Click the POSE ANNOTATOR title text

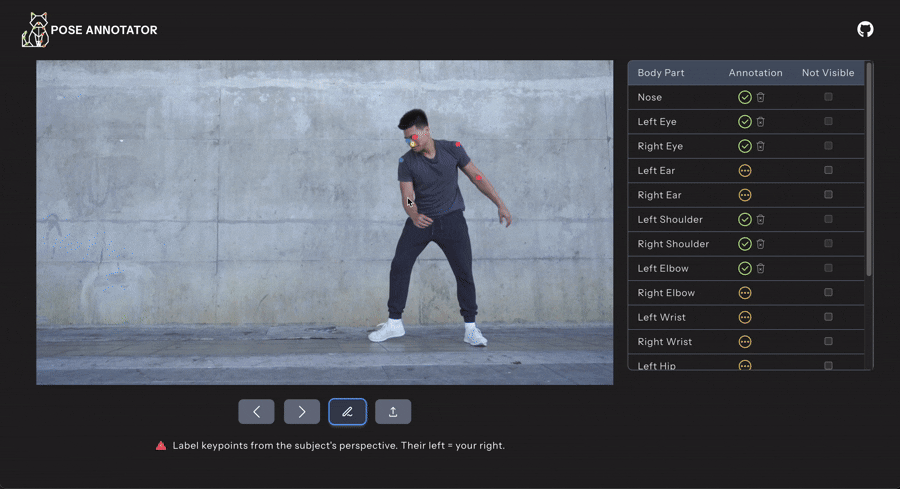pos(104,30)
